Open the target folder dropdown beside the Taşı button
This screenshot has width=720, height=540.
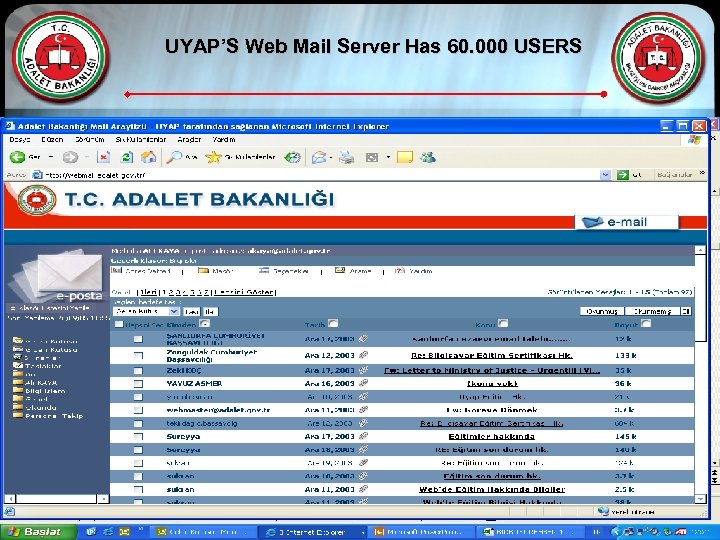pyautogui.click(x=146, y=311)
